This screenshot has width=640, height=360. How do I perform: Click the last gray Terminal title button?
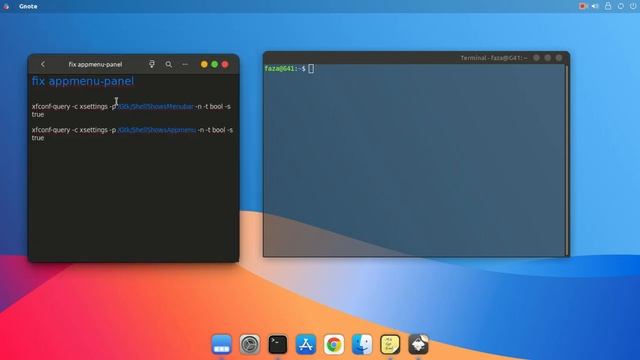tap(559, 58)
